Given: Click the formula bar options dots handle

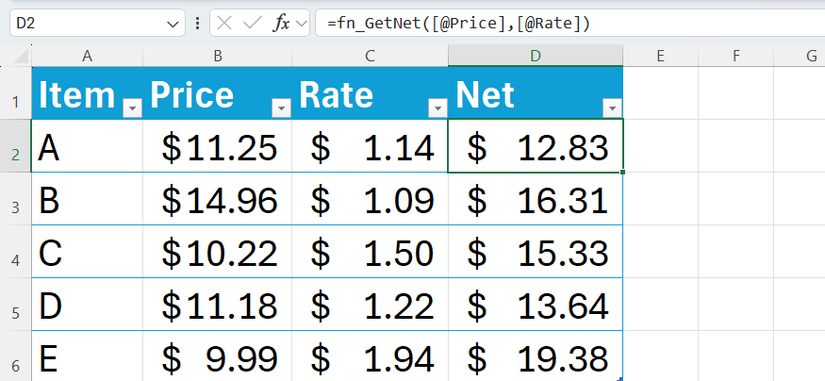Looking at the screenshot, I should tap(197, 23).
